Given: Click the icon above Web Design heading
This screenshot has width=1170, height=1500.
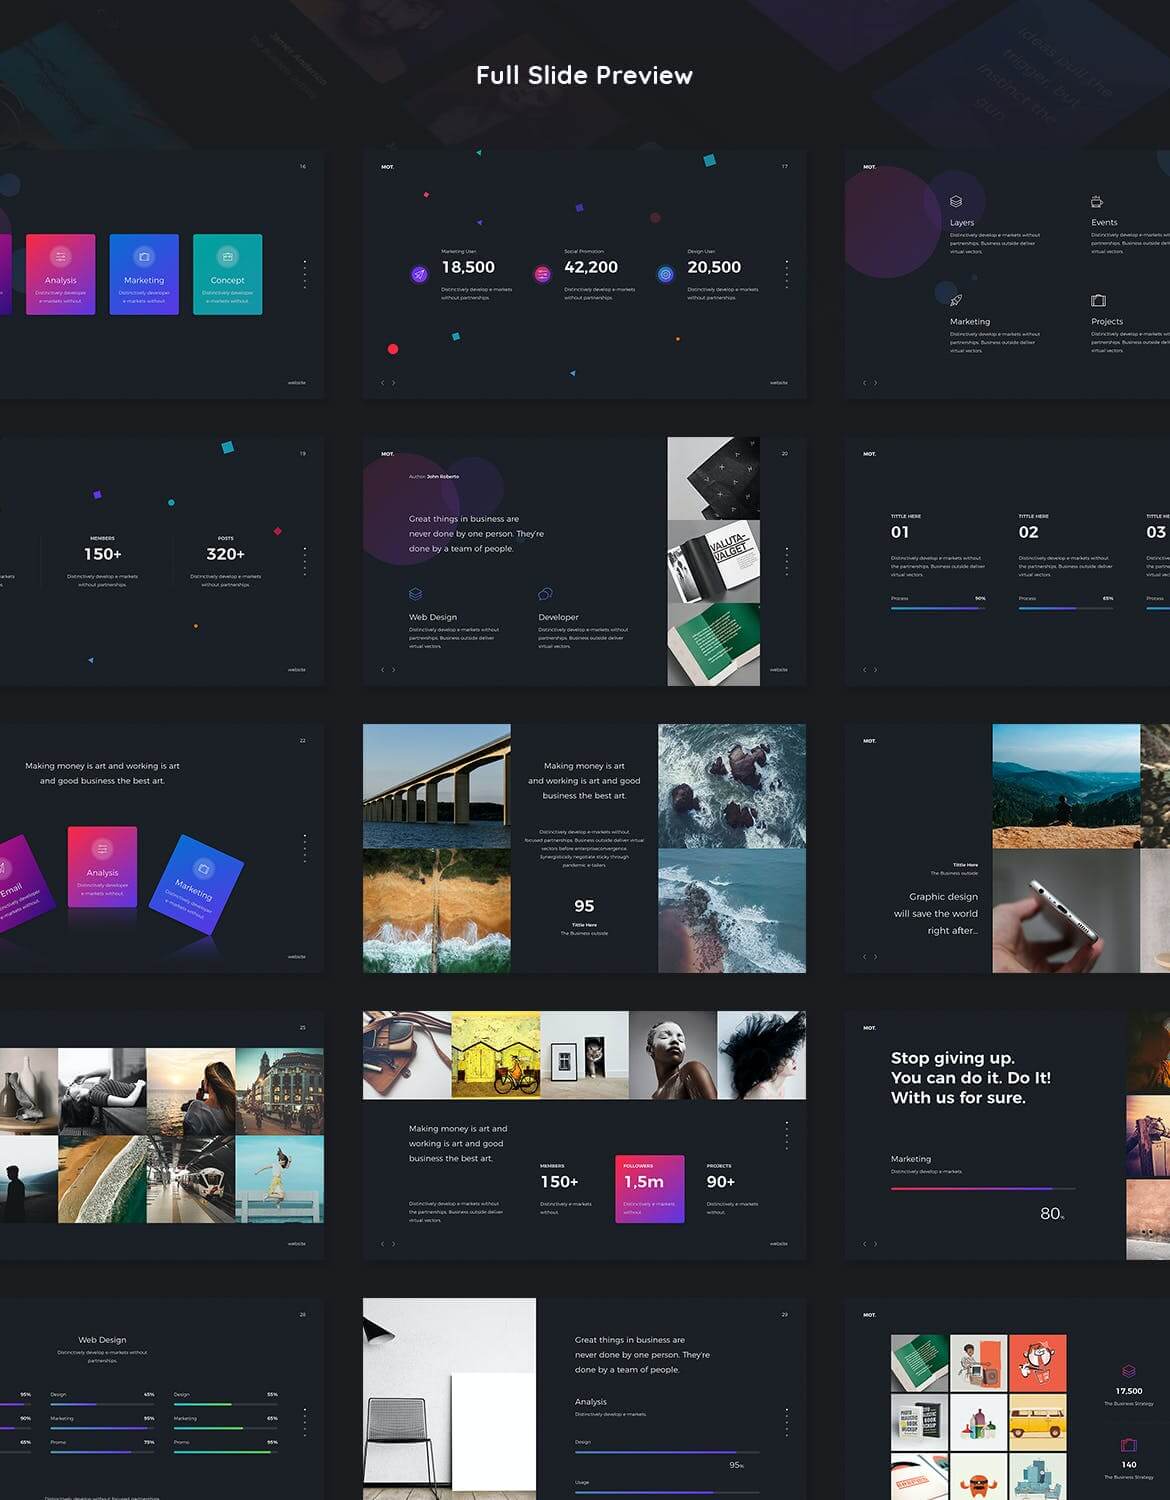Looking at the screenshot, I should click(x=415, y=594).
